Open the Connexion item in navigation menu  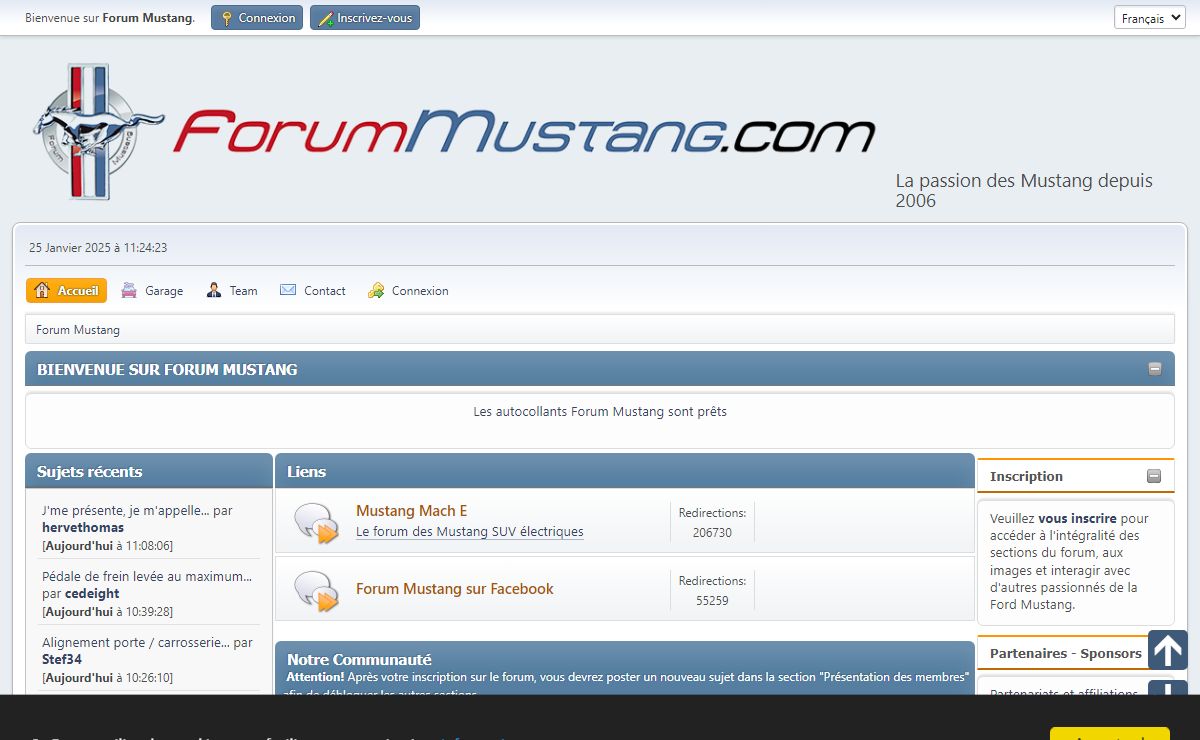pyautogui.click(x=409, y=291)
